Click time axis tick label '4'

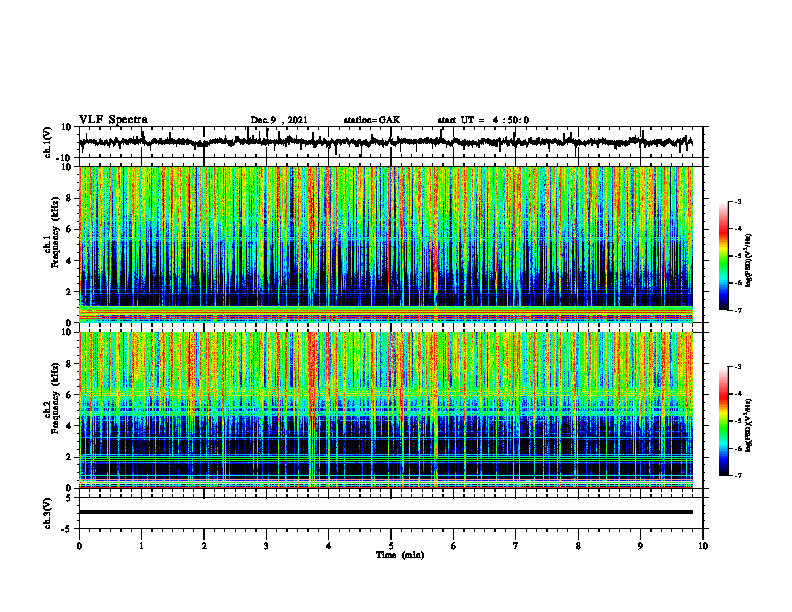pyautogui.click(x=329, y=546)
